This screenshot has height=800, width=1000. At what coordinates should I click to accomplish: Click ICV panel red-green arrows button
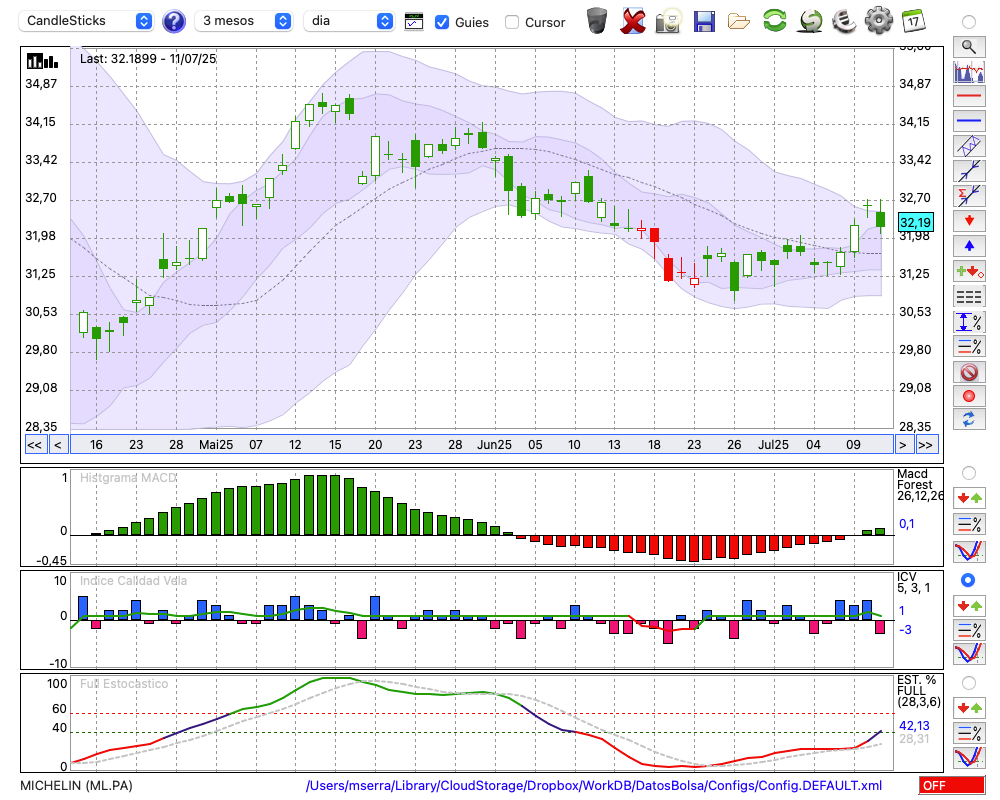(969, 605)
